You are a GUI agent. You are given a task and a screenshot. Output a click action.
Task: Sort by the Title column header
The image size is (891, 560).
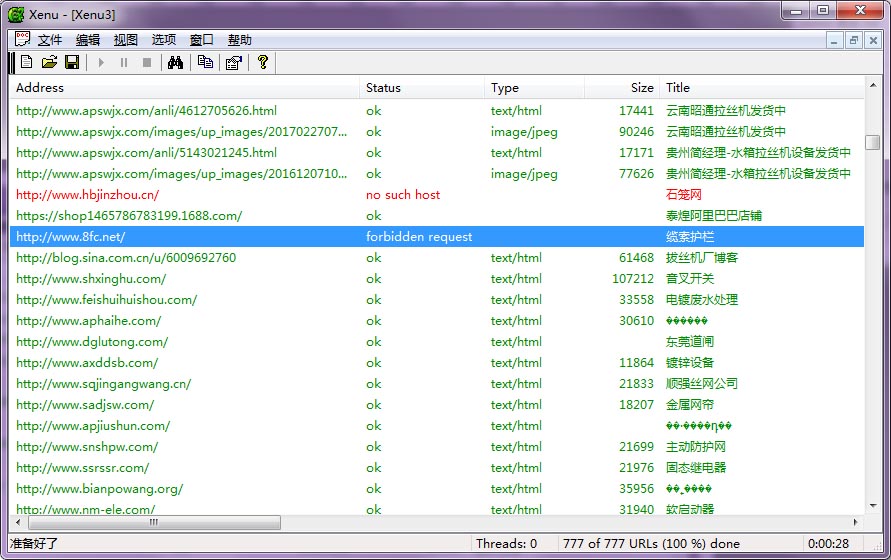761,88
